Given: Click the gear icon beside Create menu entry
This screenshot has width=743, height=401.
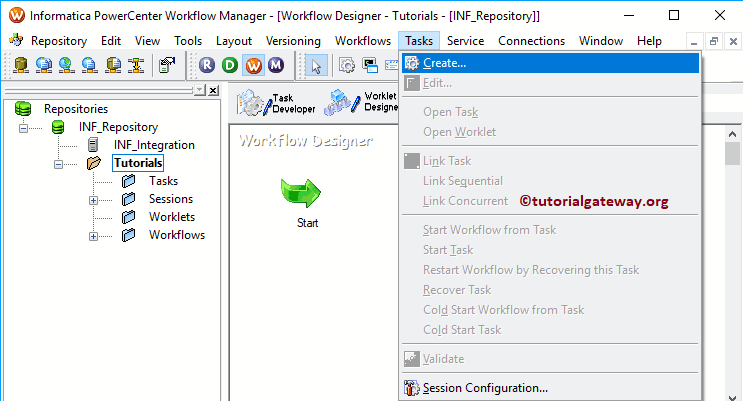Looking at the screenshot, I should (x=412, y=63).
